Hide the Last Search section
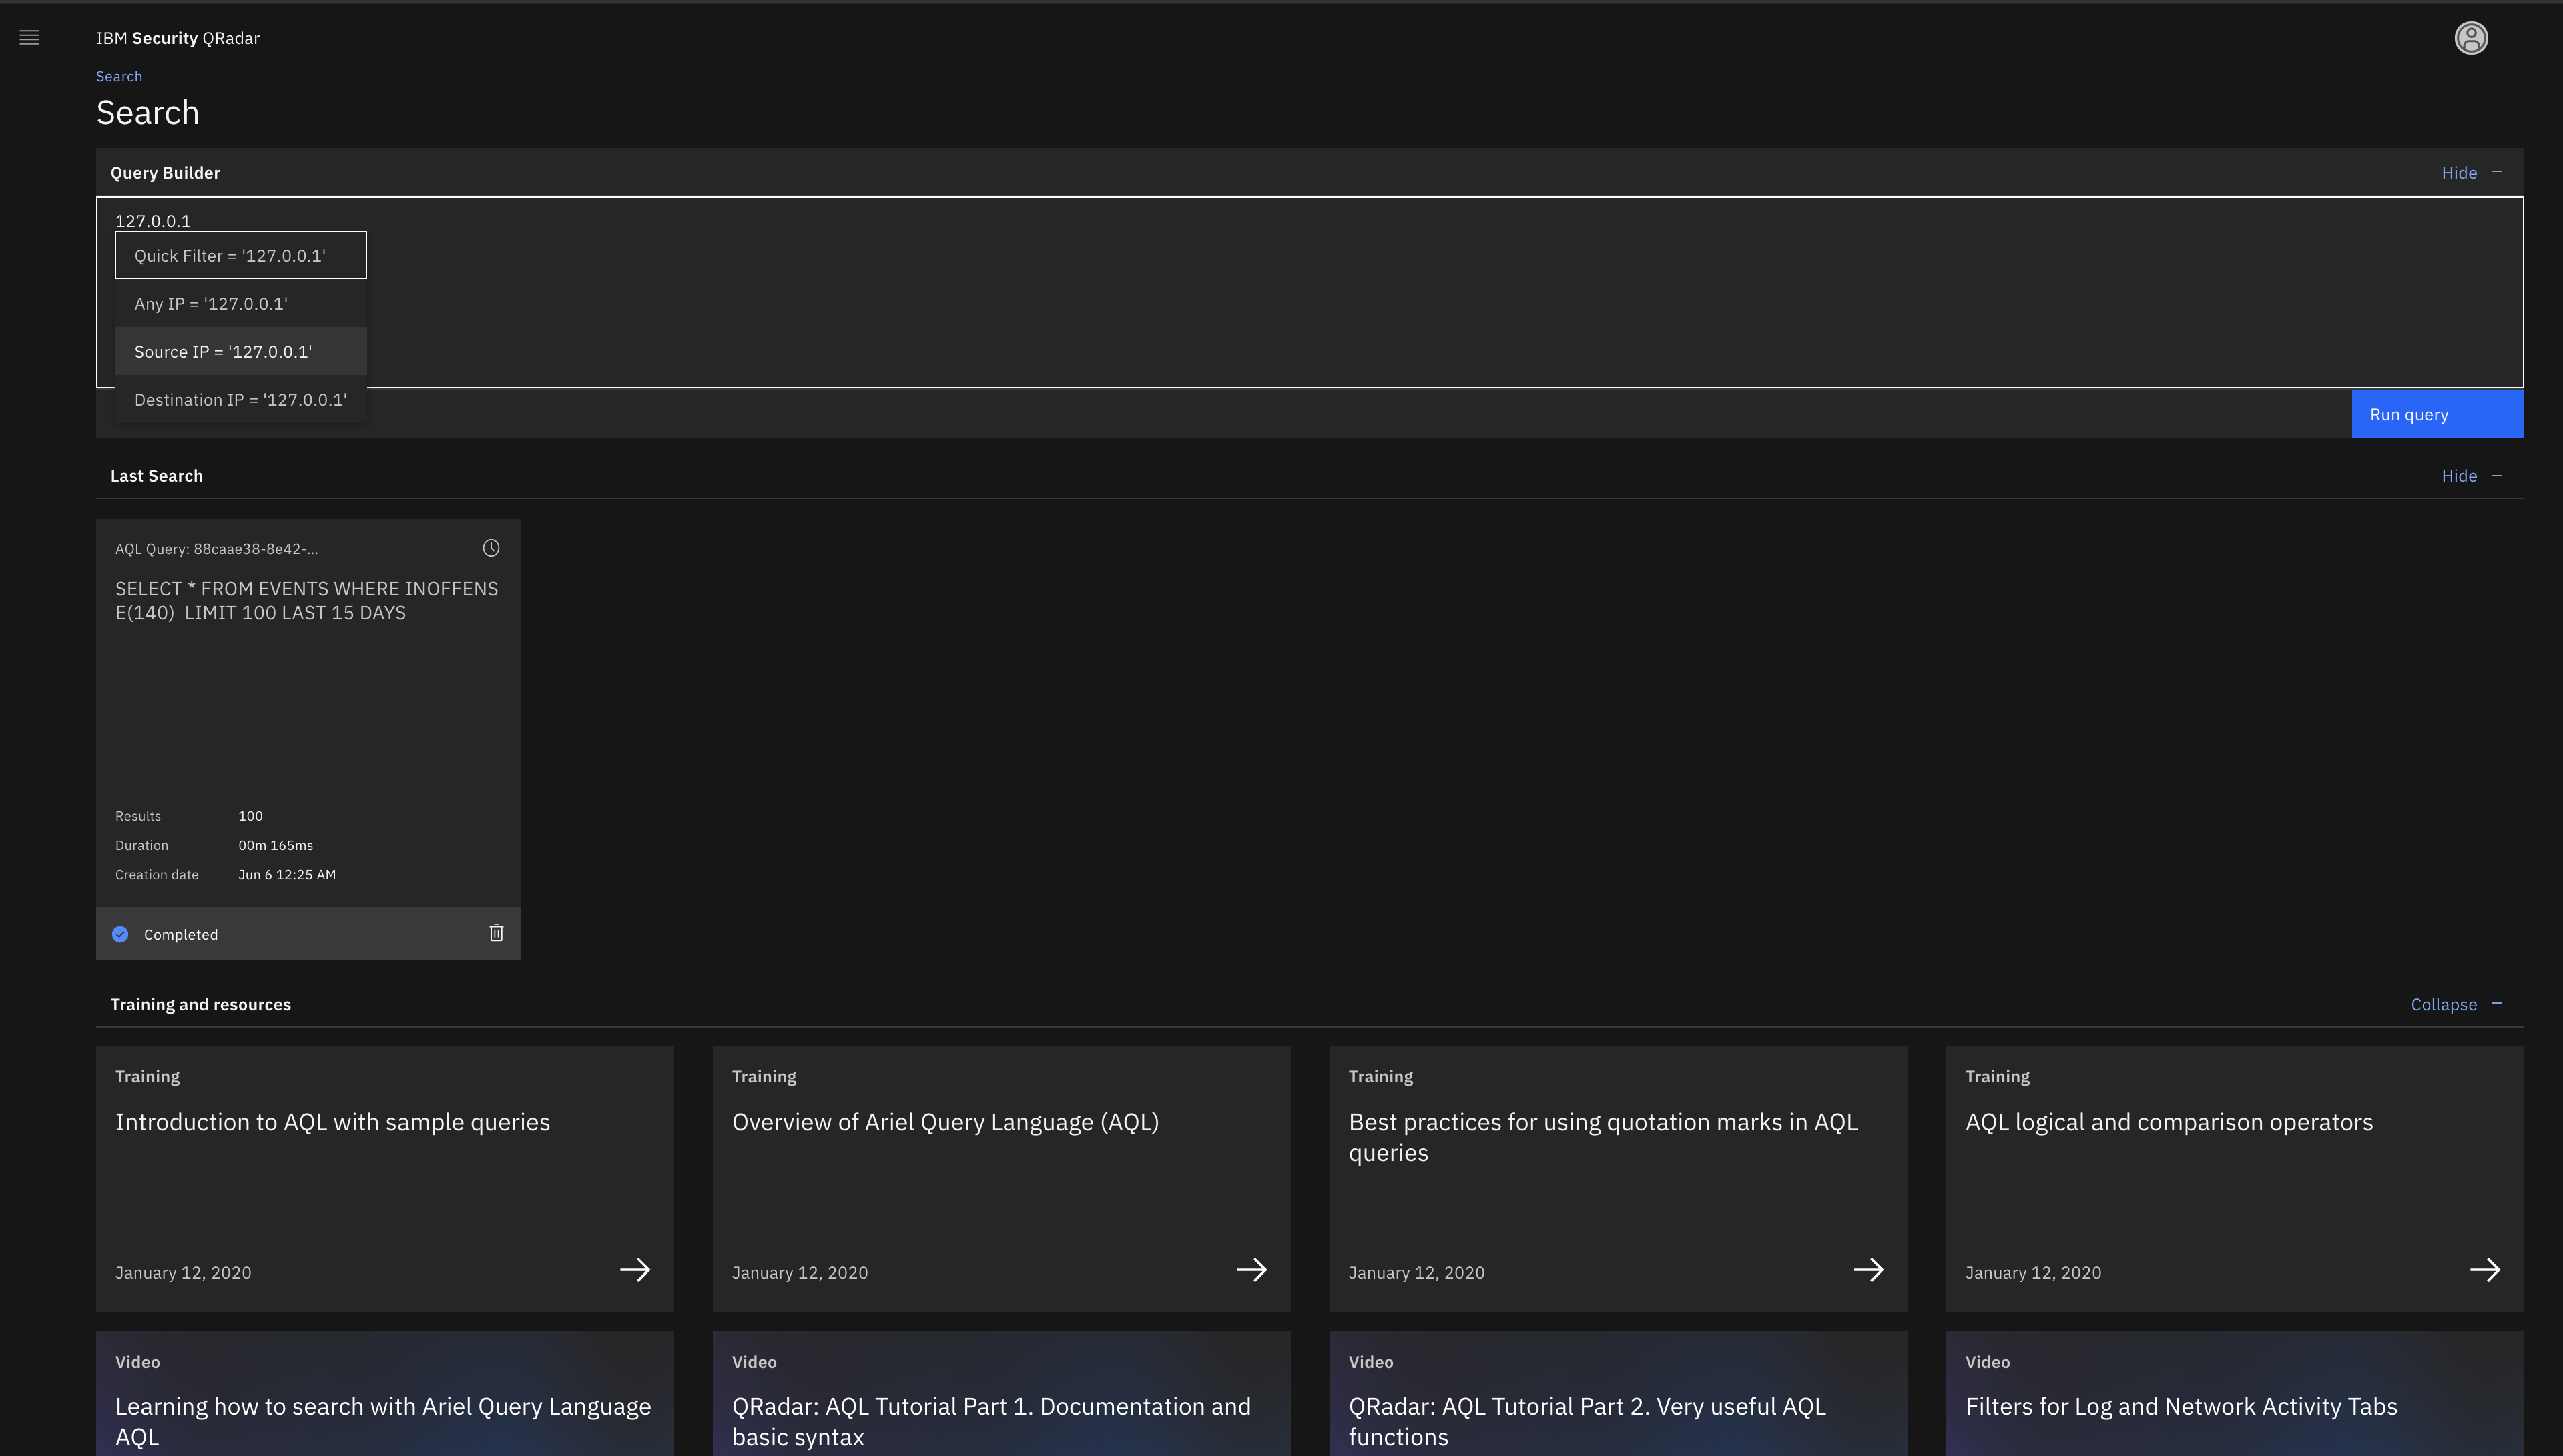 tap(2470, 476)
